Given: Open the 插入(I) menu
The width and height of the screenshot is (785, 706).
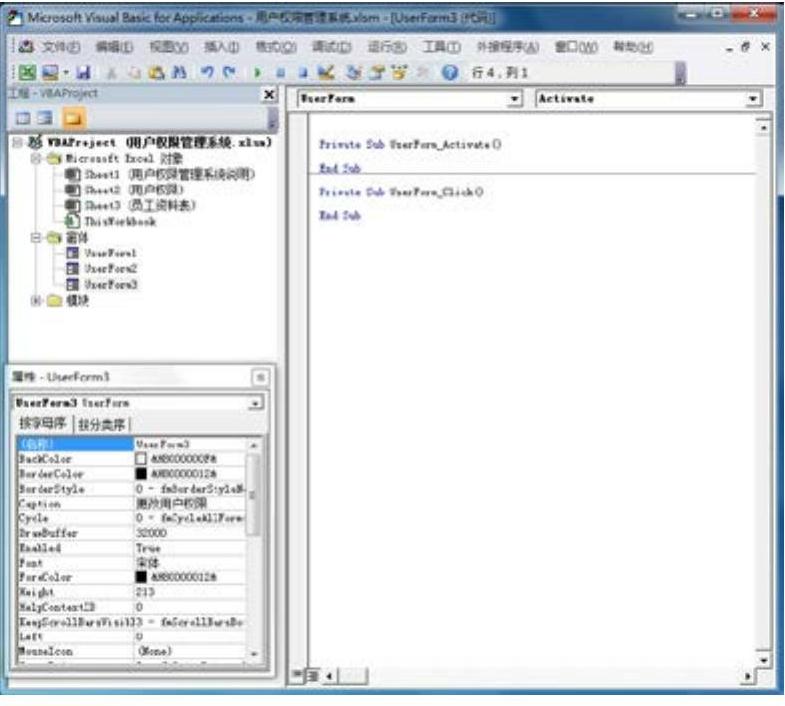Looking at the screenshot, I should (x=222, y=47).
